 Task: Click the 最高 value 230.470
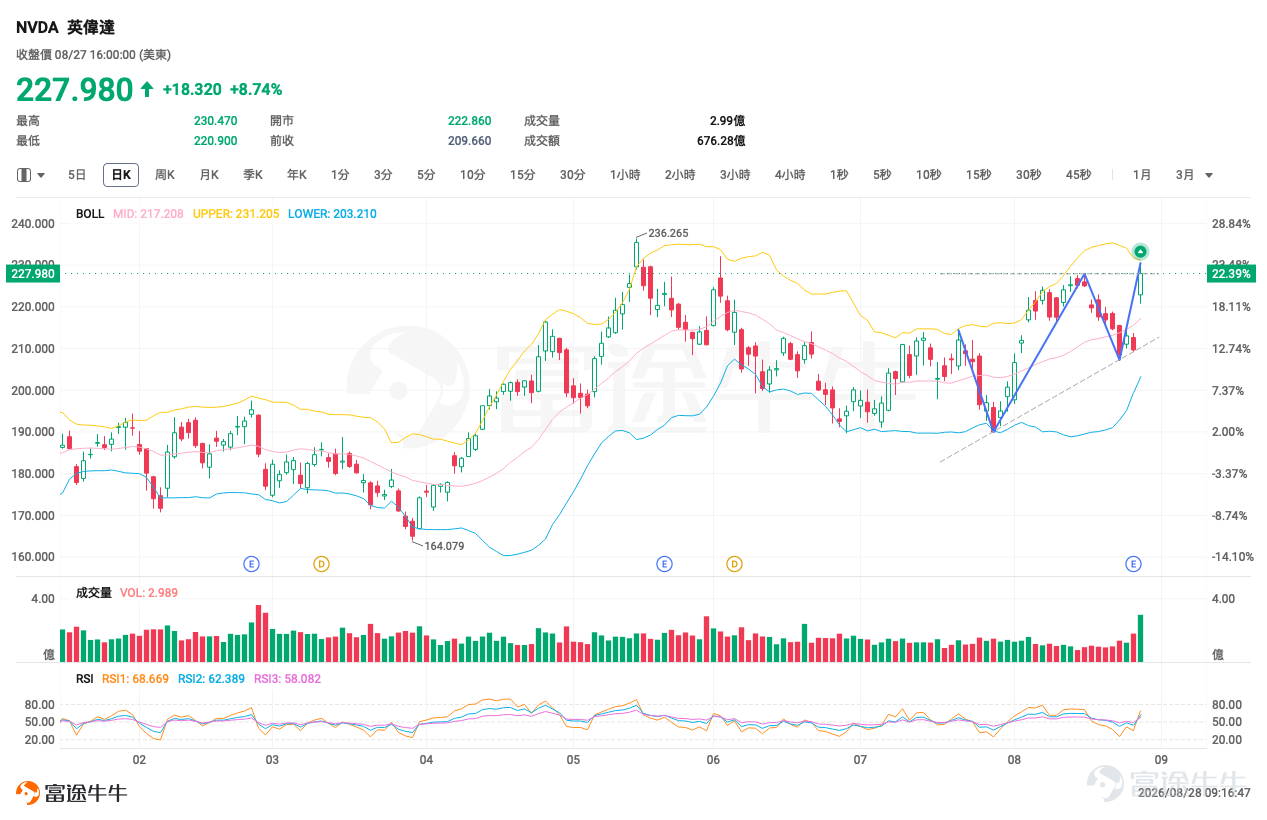(x=216, y=121)
